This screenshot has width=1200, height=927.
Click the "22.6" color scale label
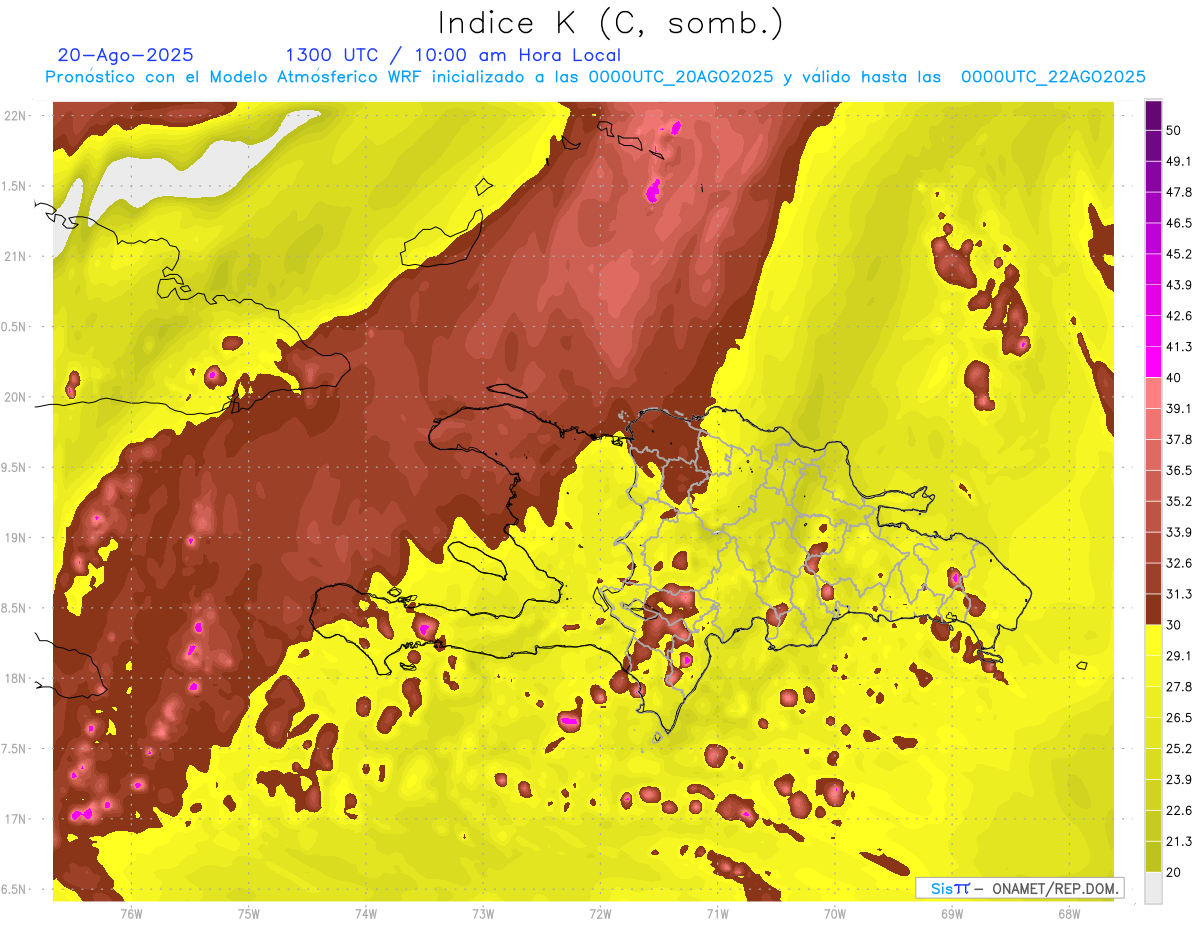1178,811
